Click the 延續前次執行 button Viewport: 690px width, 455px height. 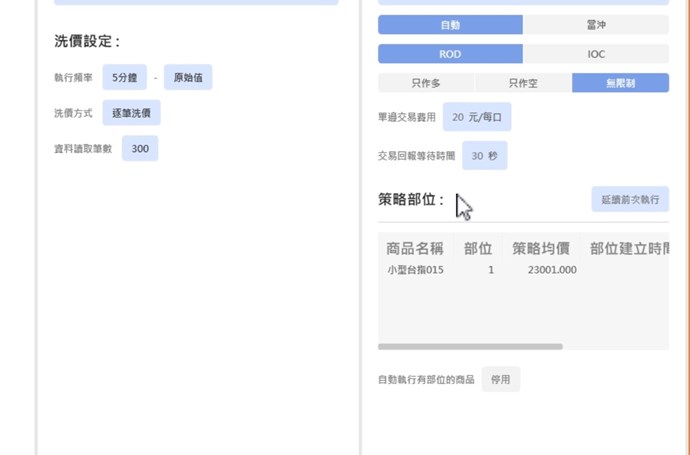[630, 200]
